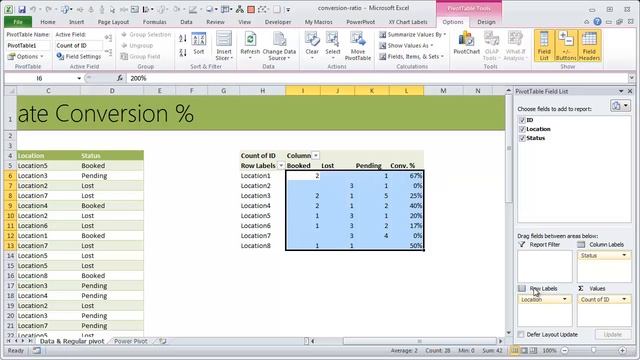Uncheck the Status field checkbox
This screenshot has height=360, width=640.
coord(522,138)
